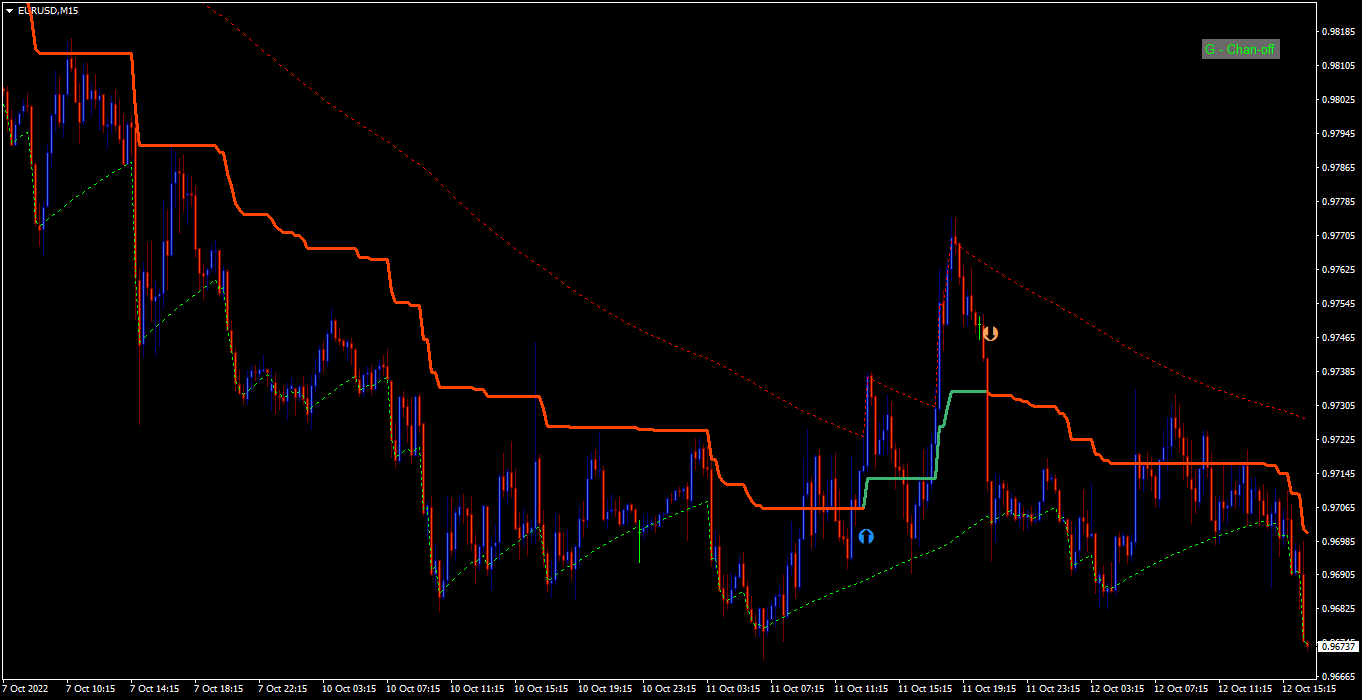Click the 0.98185 price level
1362x700 pixels.
point(1337,32)
